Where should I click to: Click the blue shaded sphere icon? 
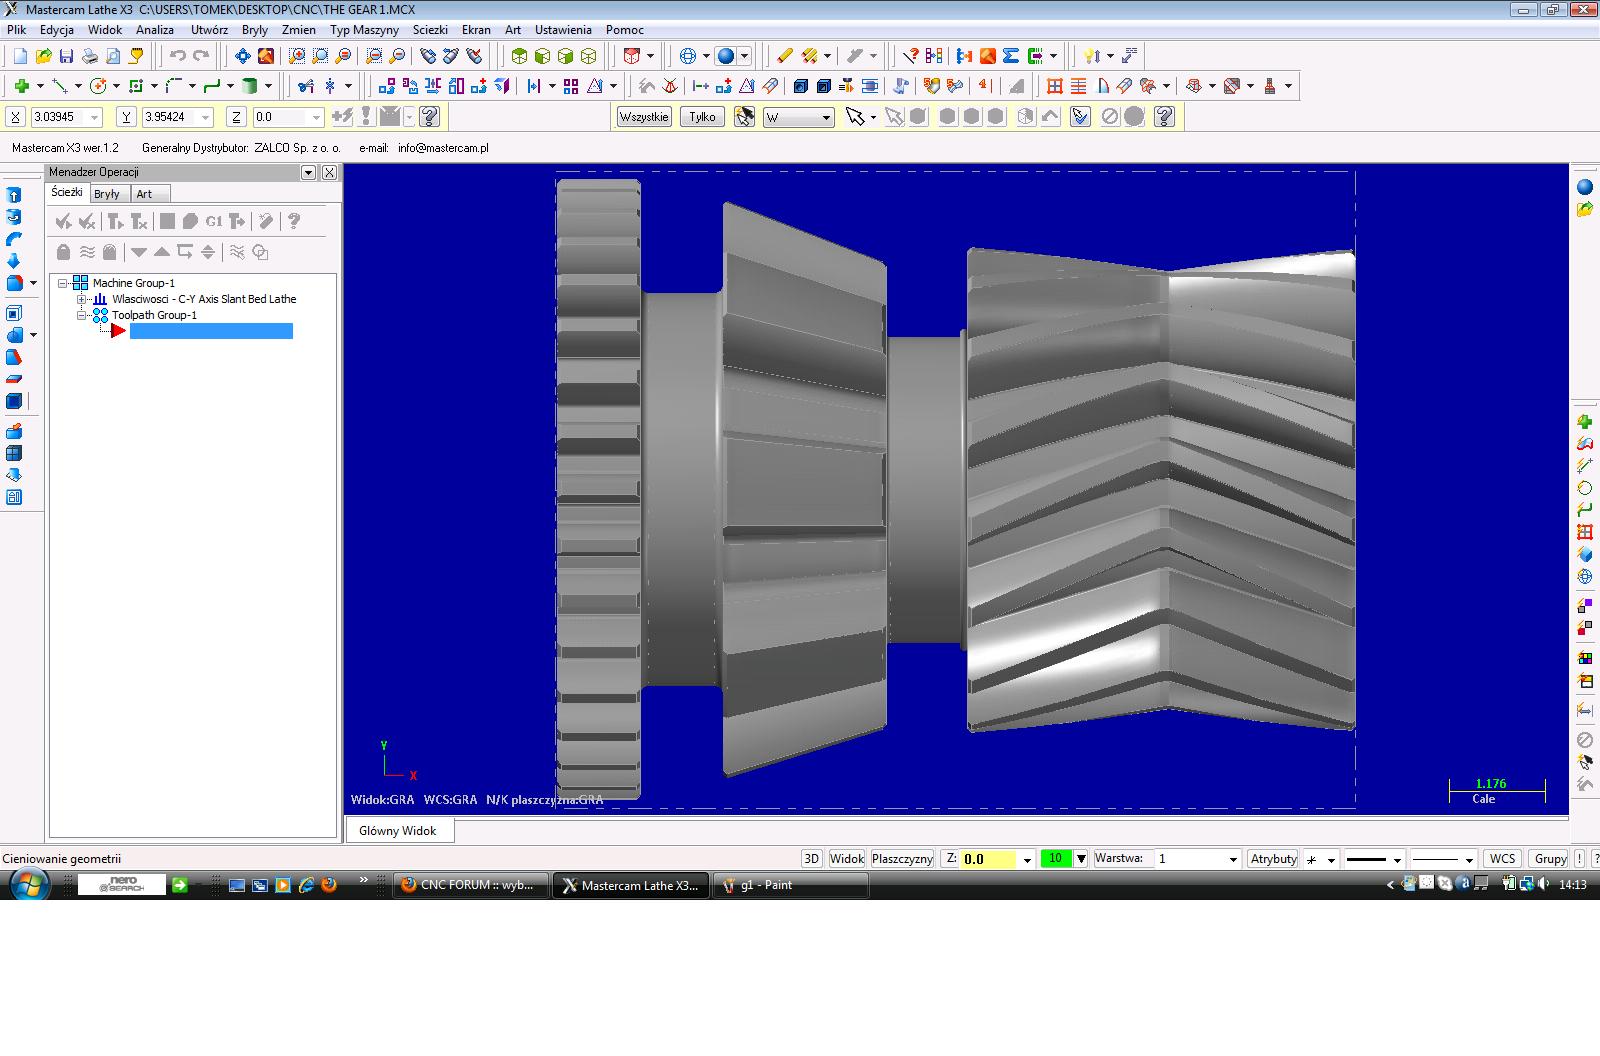click(727, 56)
